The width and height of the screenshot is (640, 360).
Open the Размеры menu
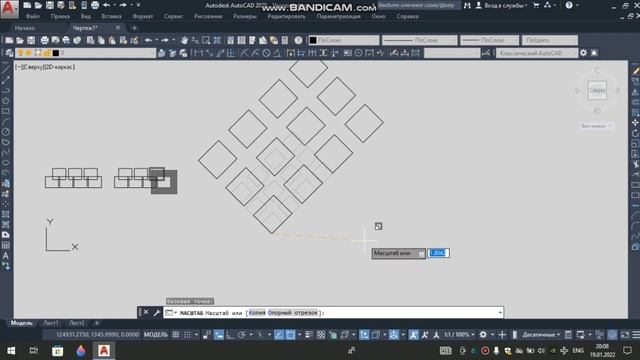pos(245,17)
